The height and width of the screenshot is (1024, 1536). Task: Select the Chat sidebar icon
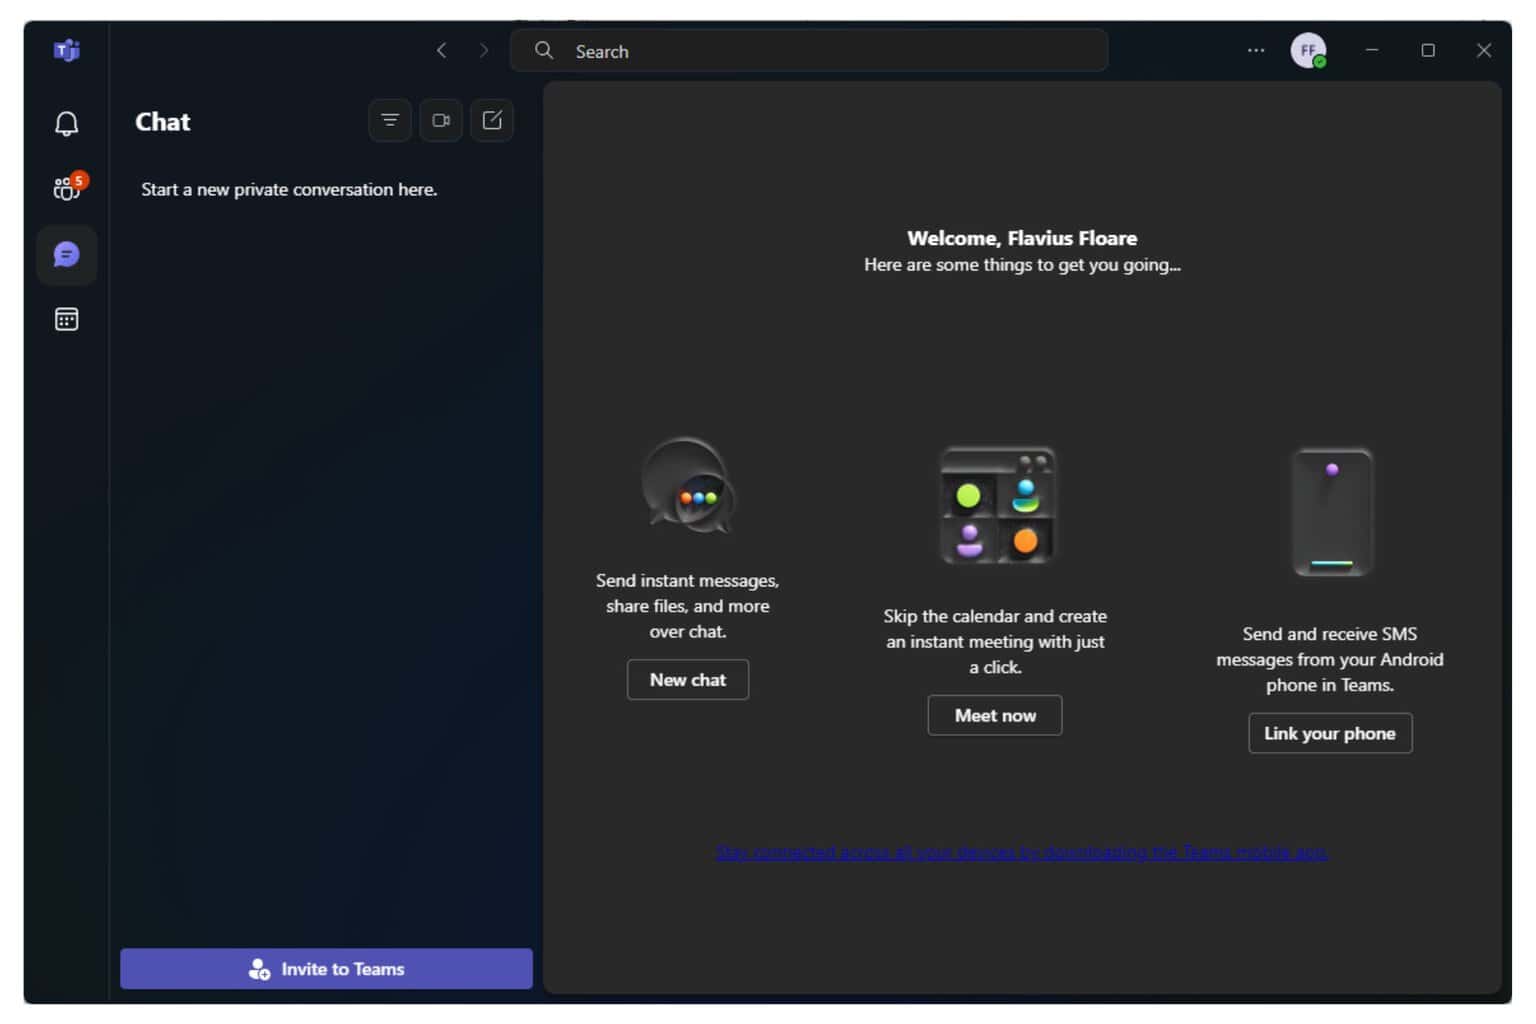(66, 255)
